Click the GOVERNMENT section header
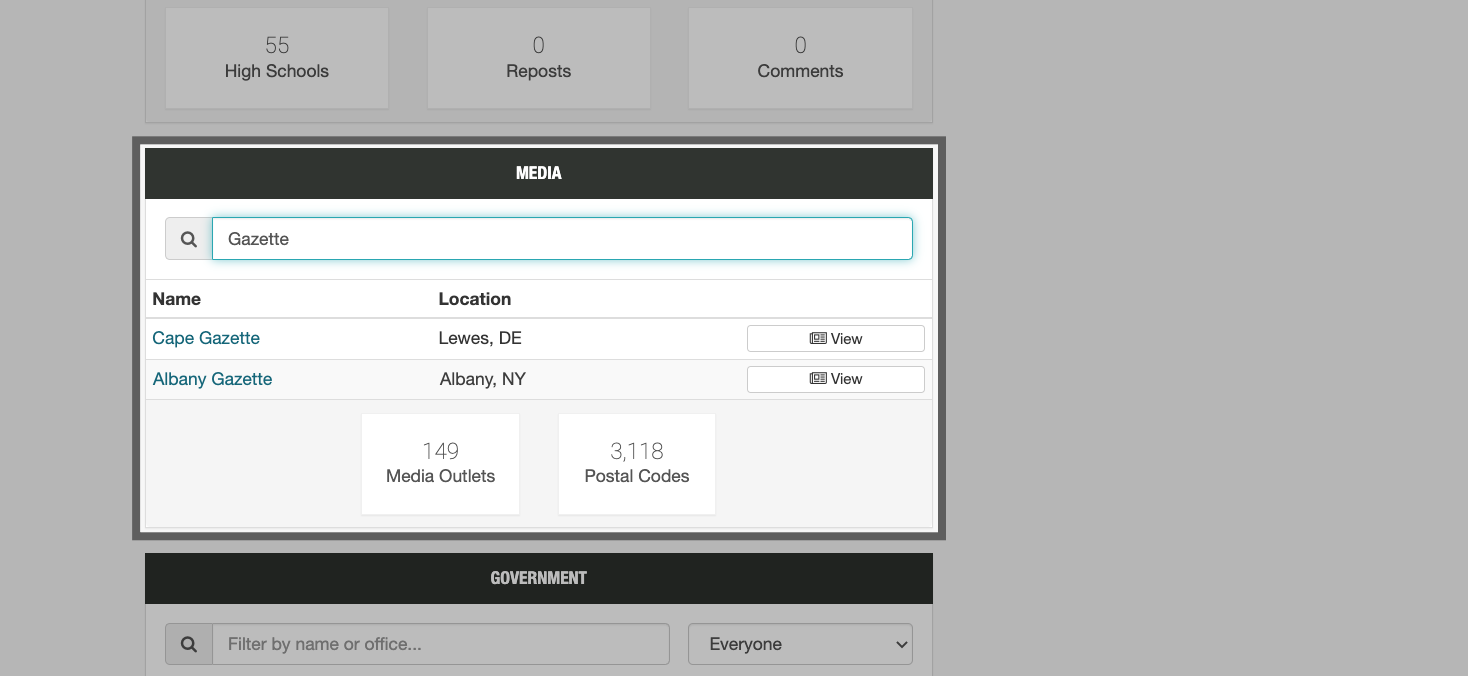Screen dimensions: 1468x676 click(x=538, y=578)
